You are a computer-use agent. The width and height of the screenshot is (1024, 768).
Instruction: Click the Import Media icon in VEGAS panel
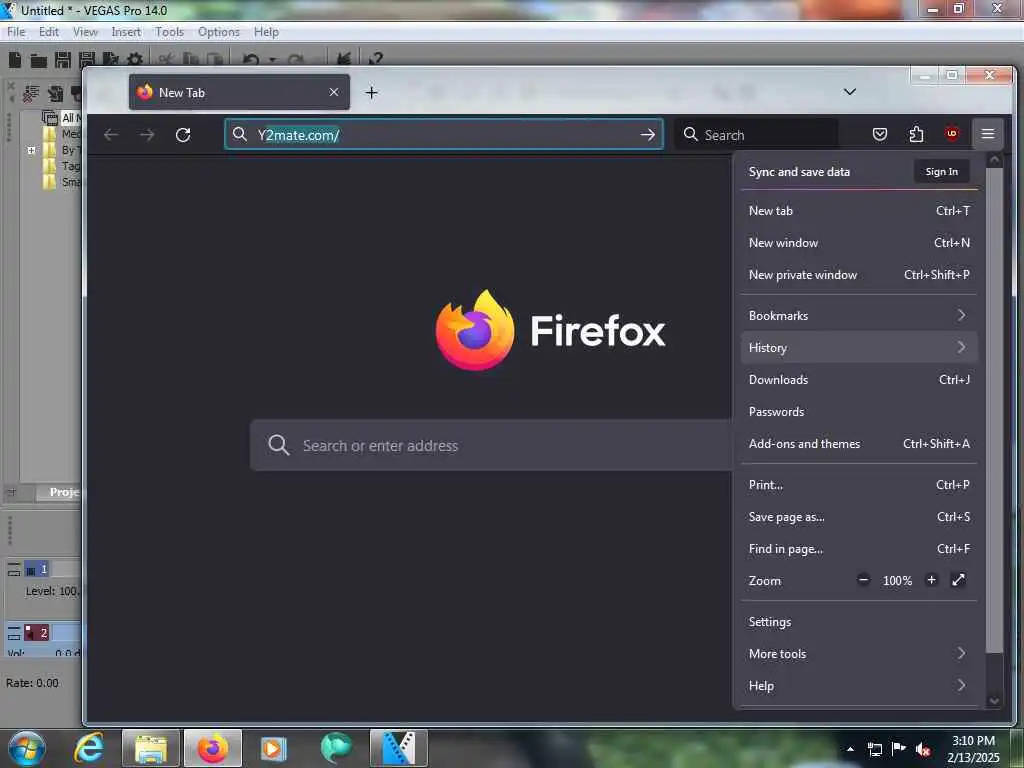56,93
